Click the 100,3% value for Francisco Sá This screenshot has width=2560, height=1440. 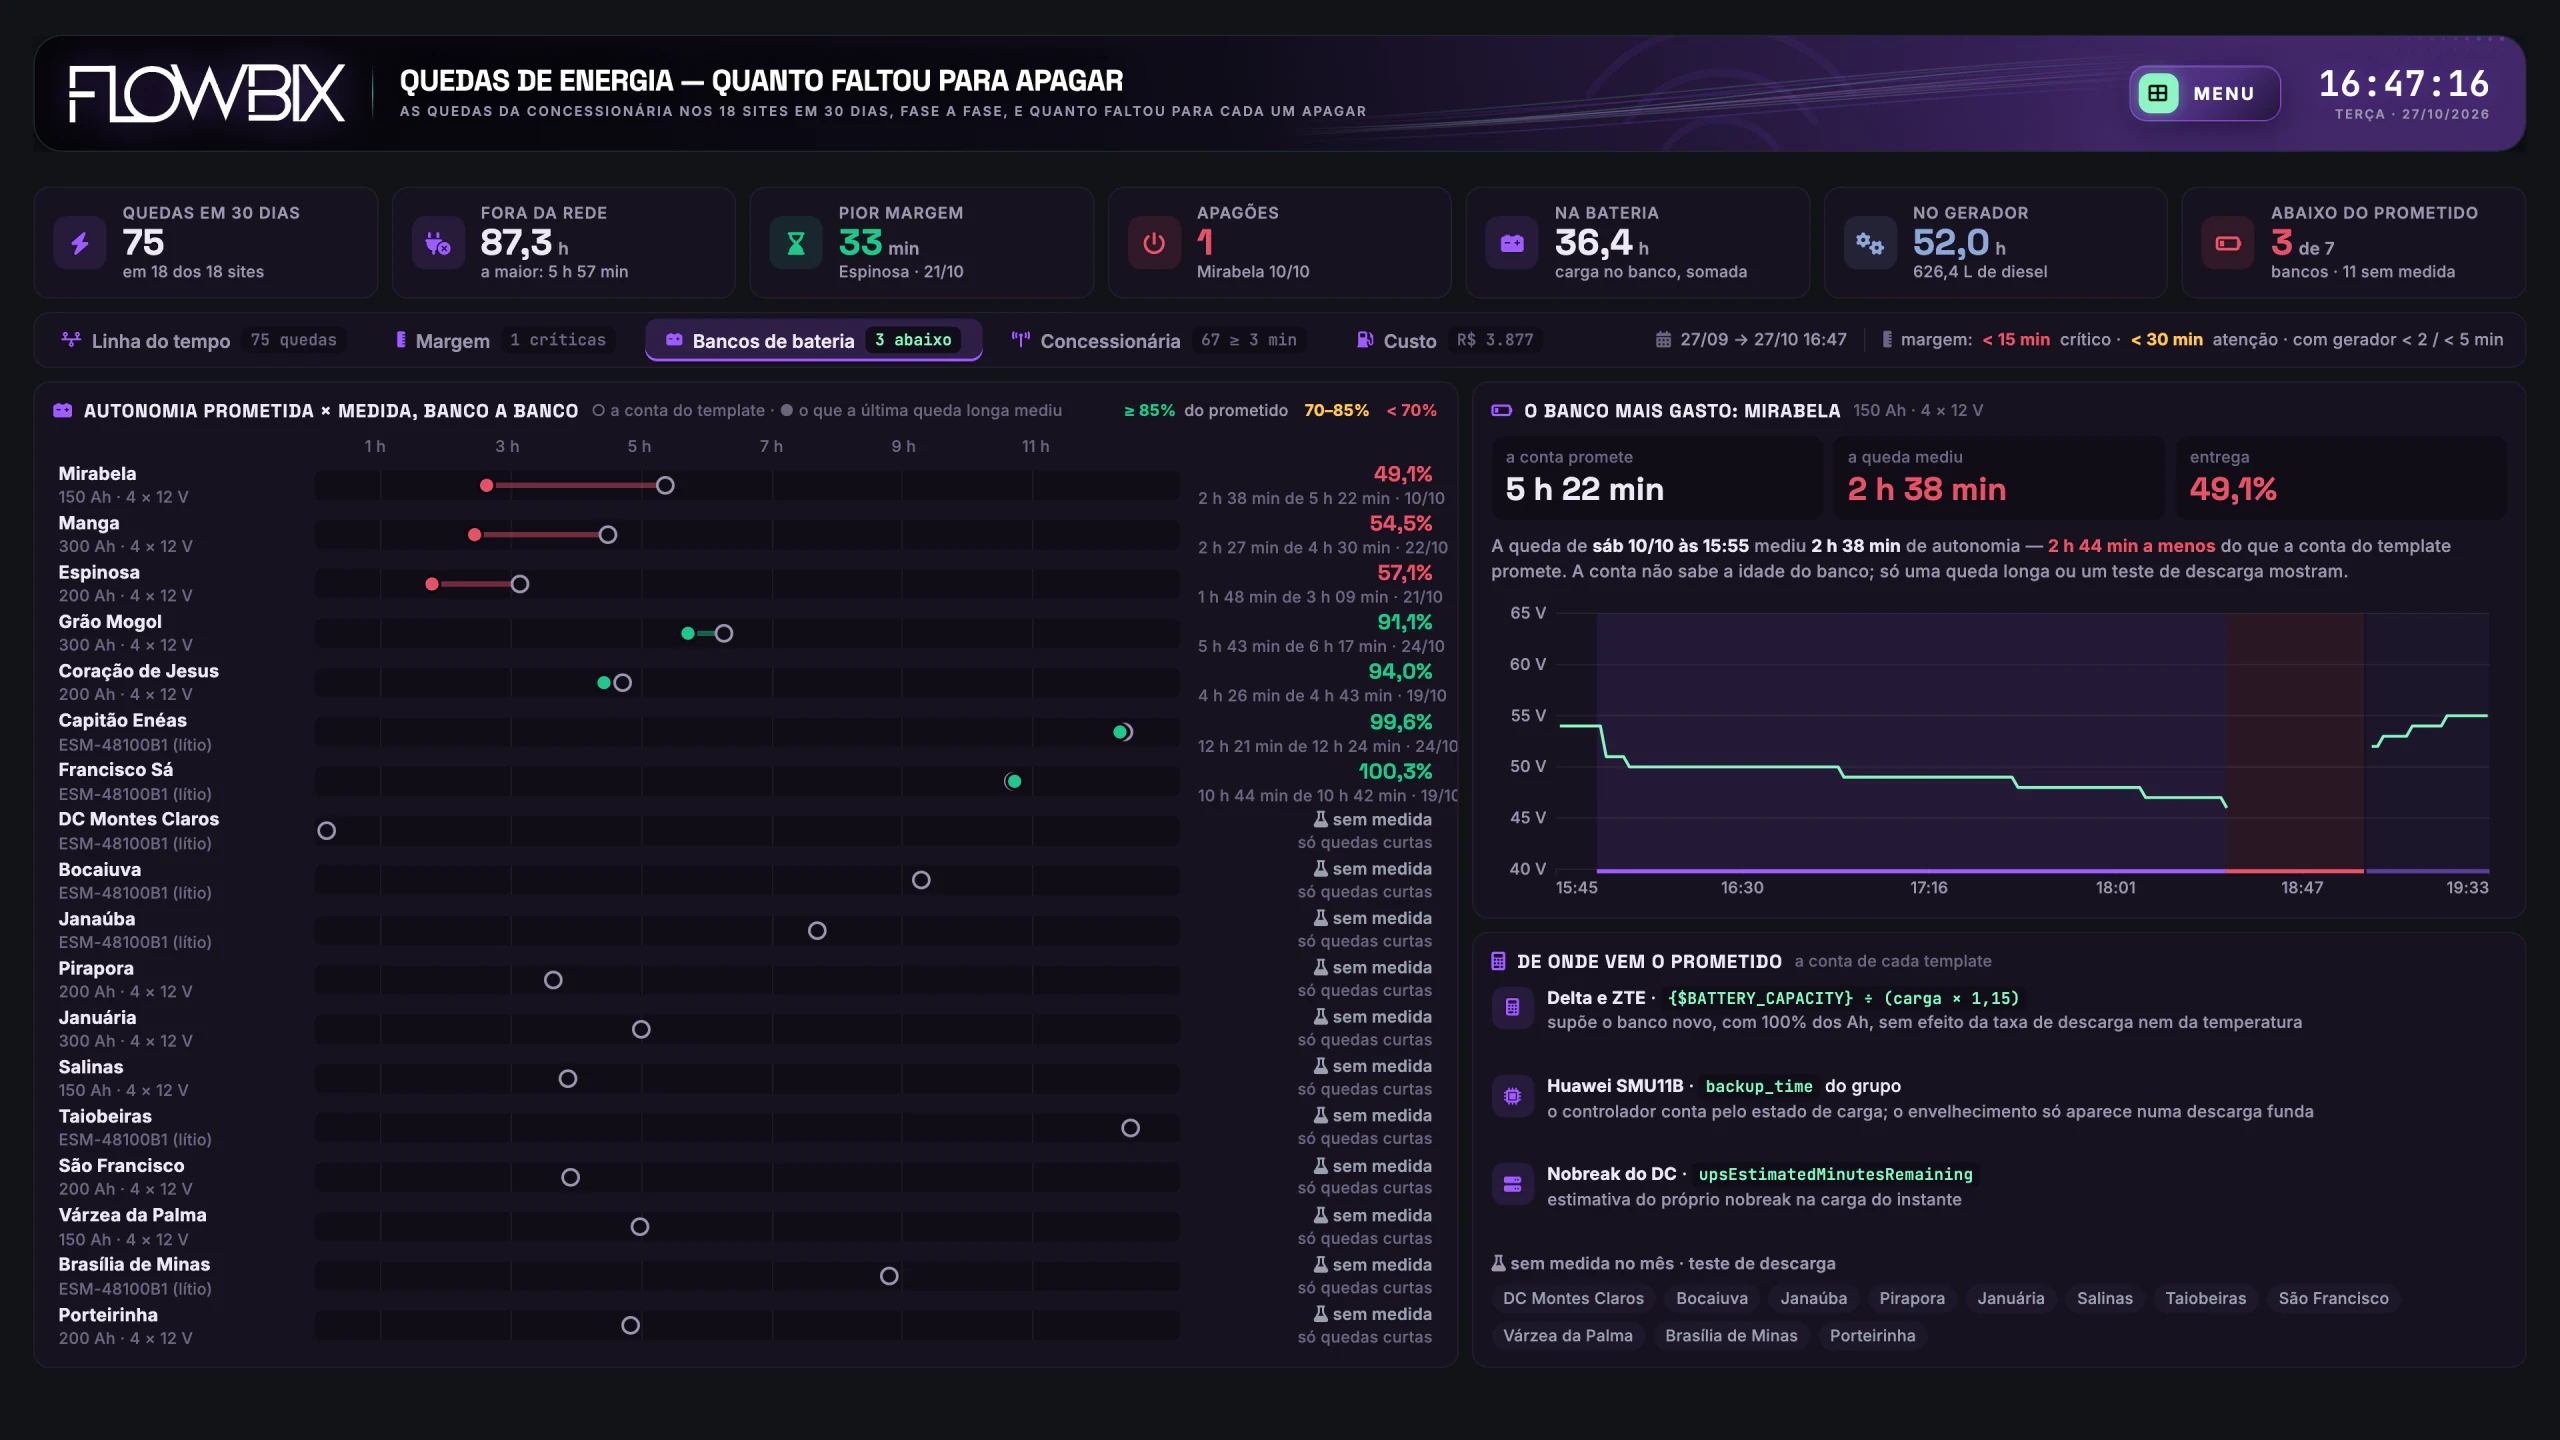point(1395,771)
